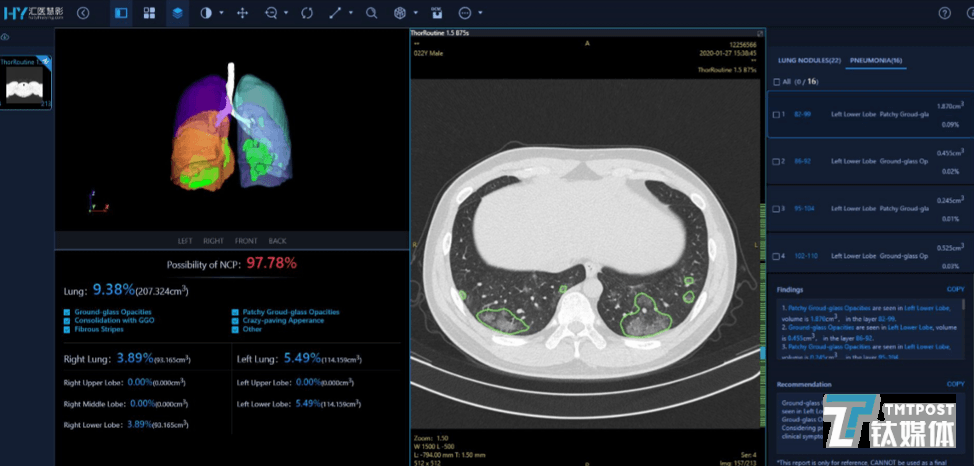This screenshot has width=974, height=466.
Task: Click COPY next to Findings
Action: [x=954, y=289]
